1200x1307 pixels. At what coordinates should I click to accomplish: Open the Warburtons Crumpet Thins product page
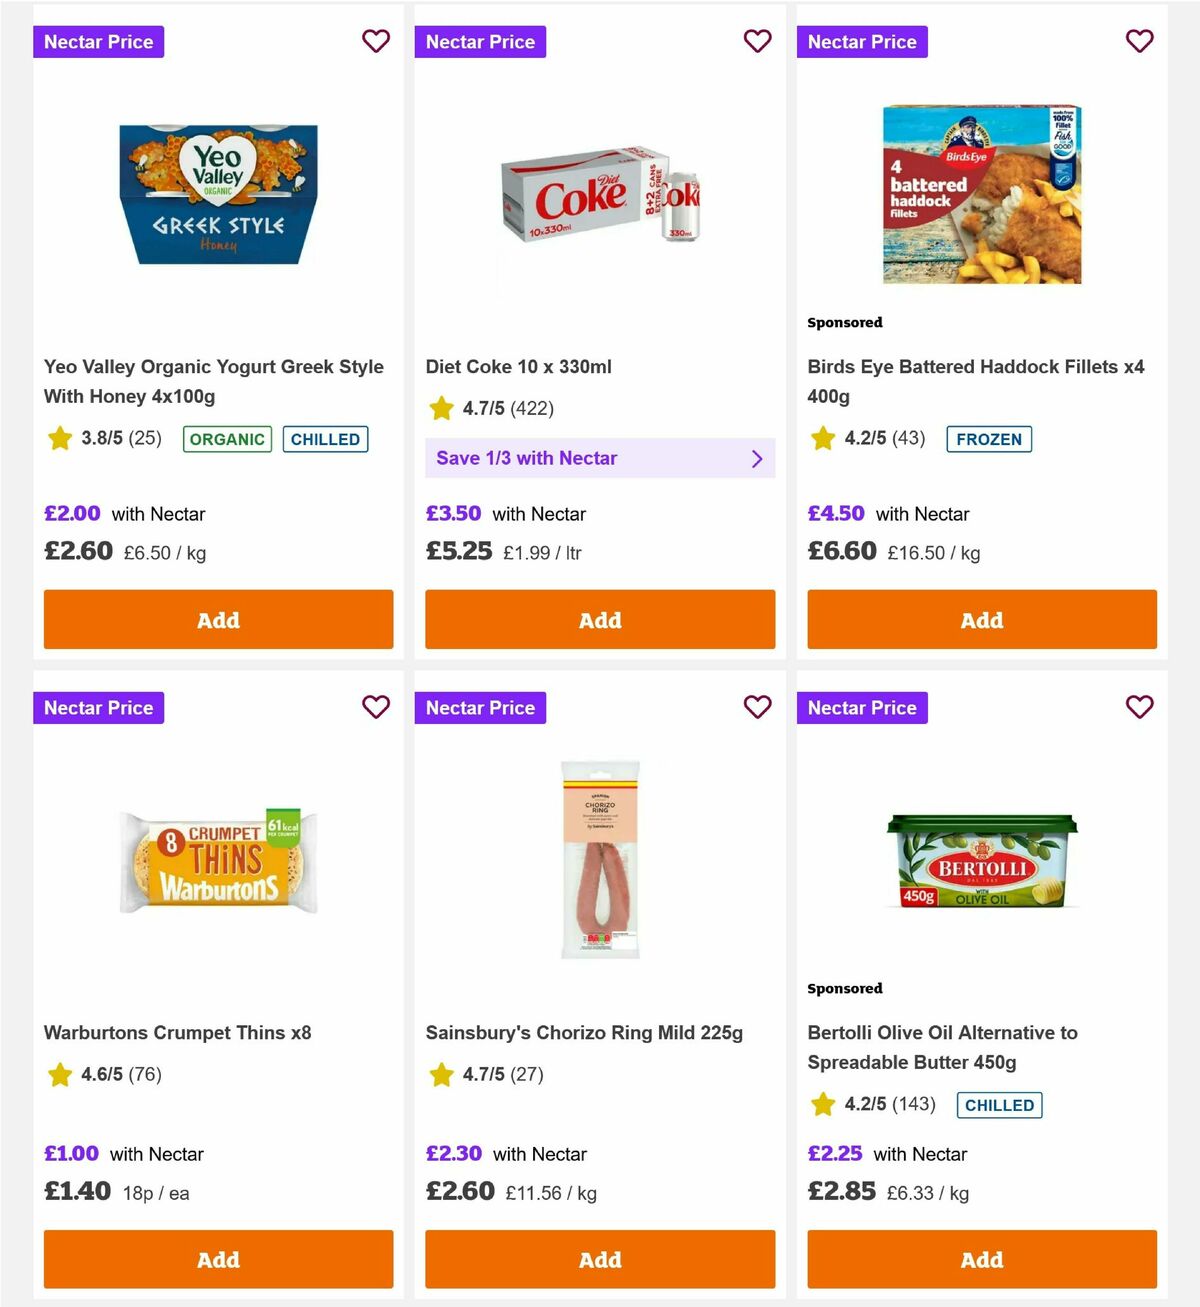tap(178, 1032)
